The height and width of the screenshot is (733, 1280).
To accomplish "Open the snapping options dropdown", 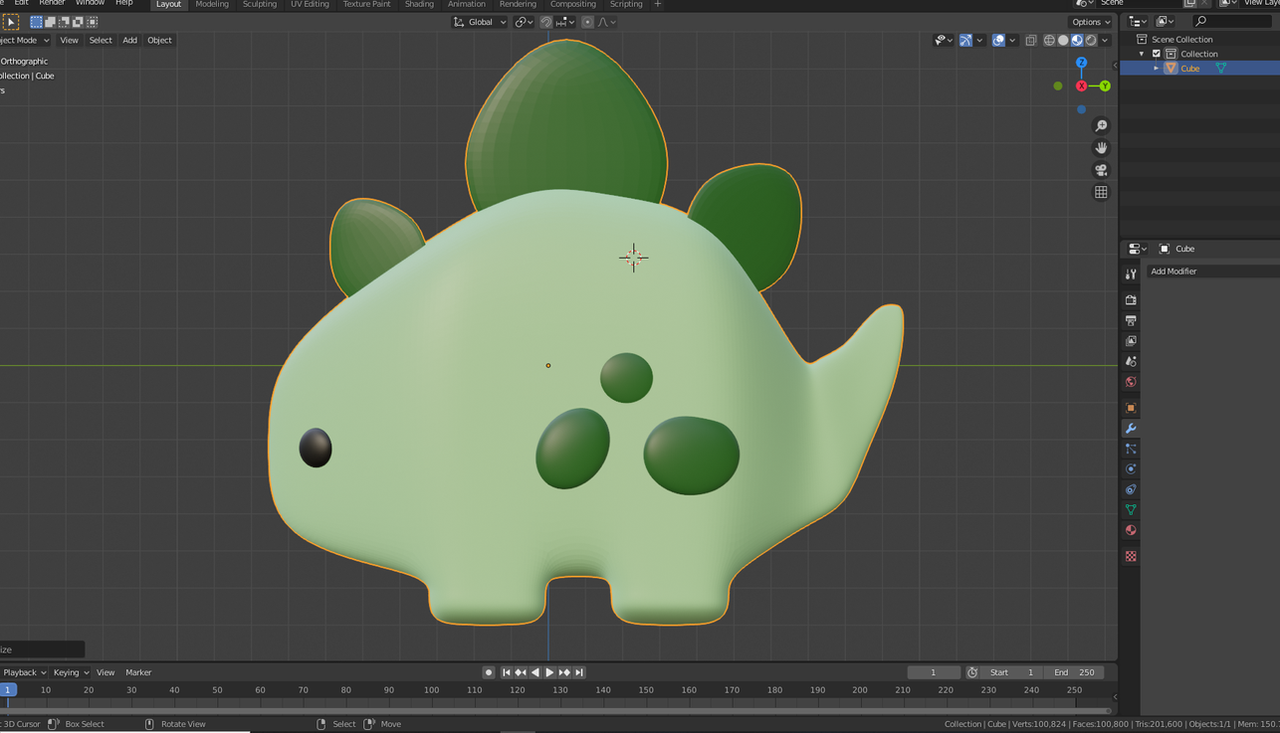I will tap(565, 22).
